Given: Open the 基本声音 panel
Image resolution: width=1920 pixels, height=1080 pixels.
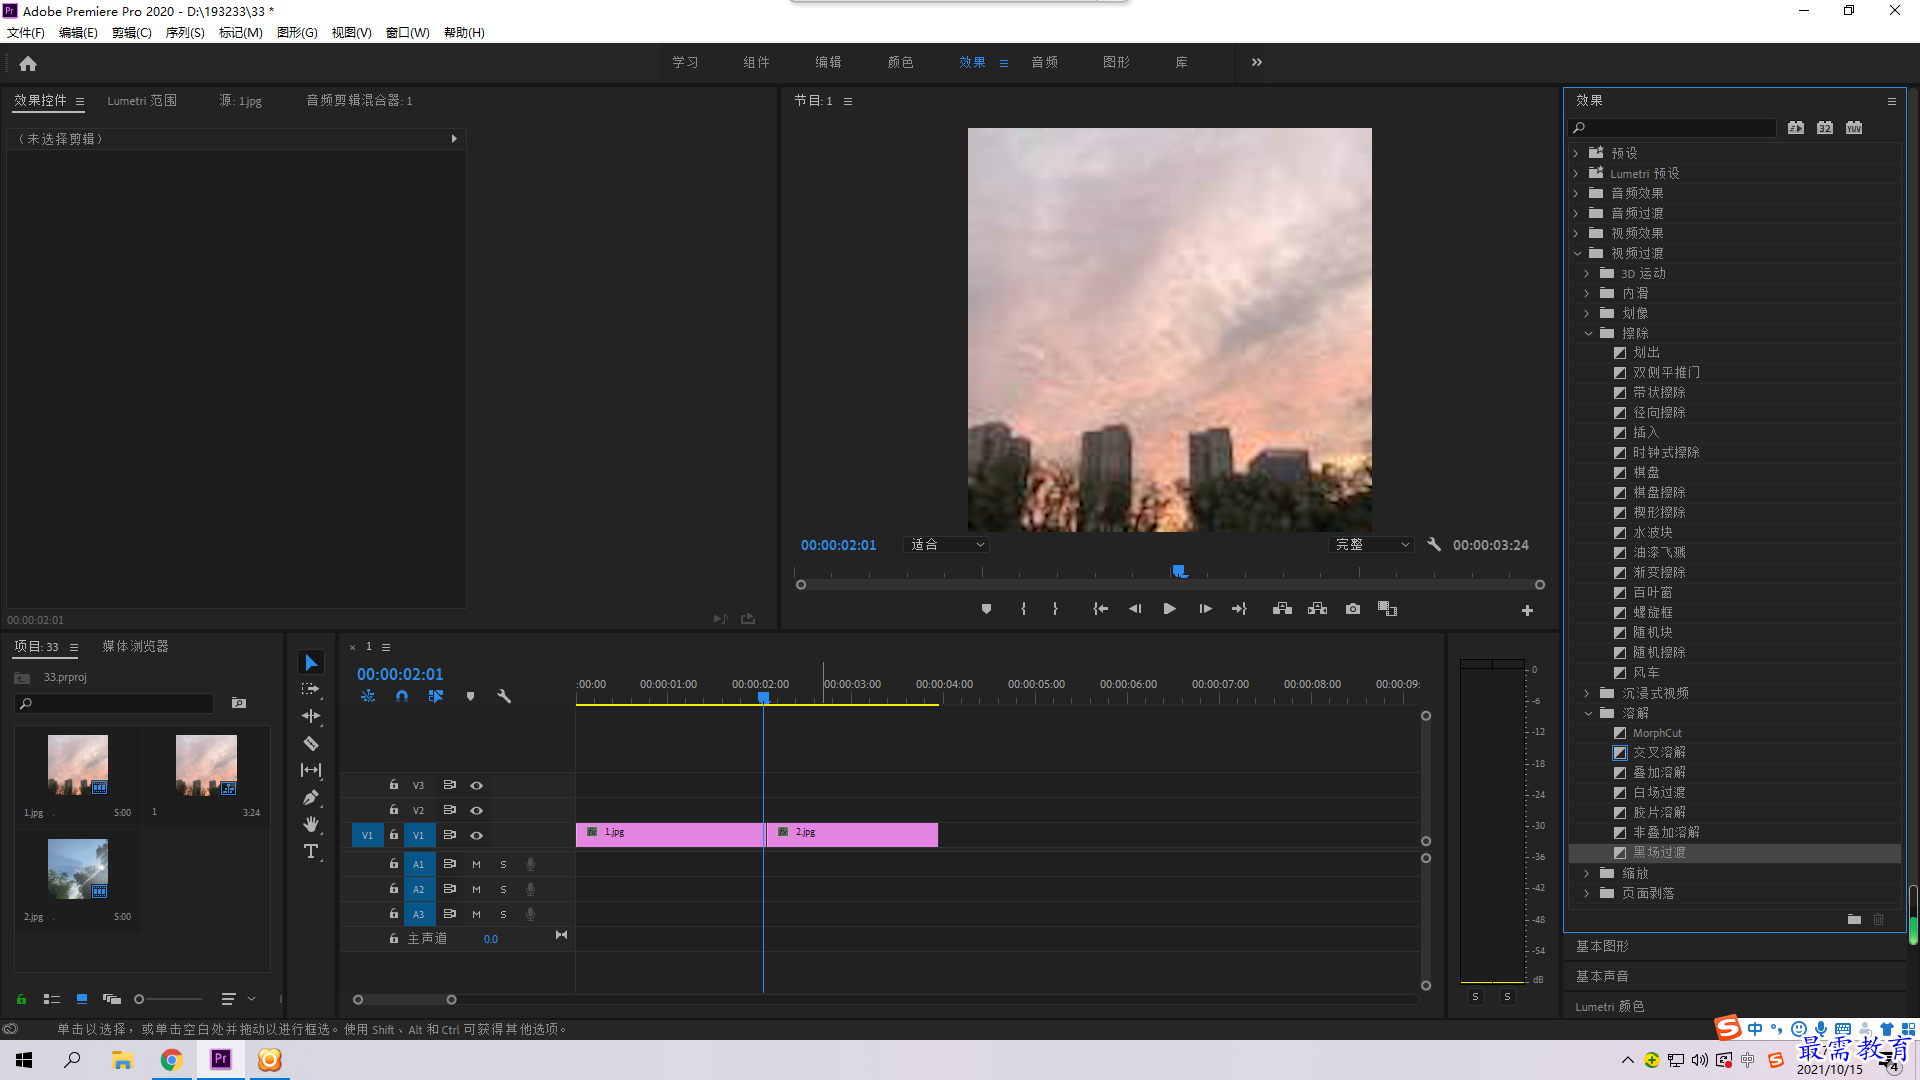Looking at the screenshot, I should point(1602,976).
